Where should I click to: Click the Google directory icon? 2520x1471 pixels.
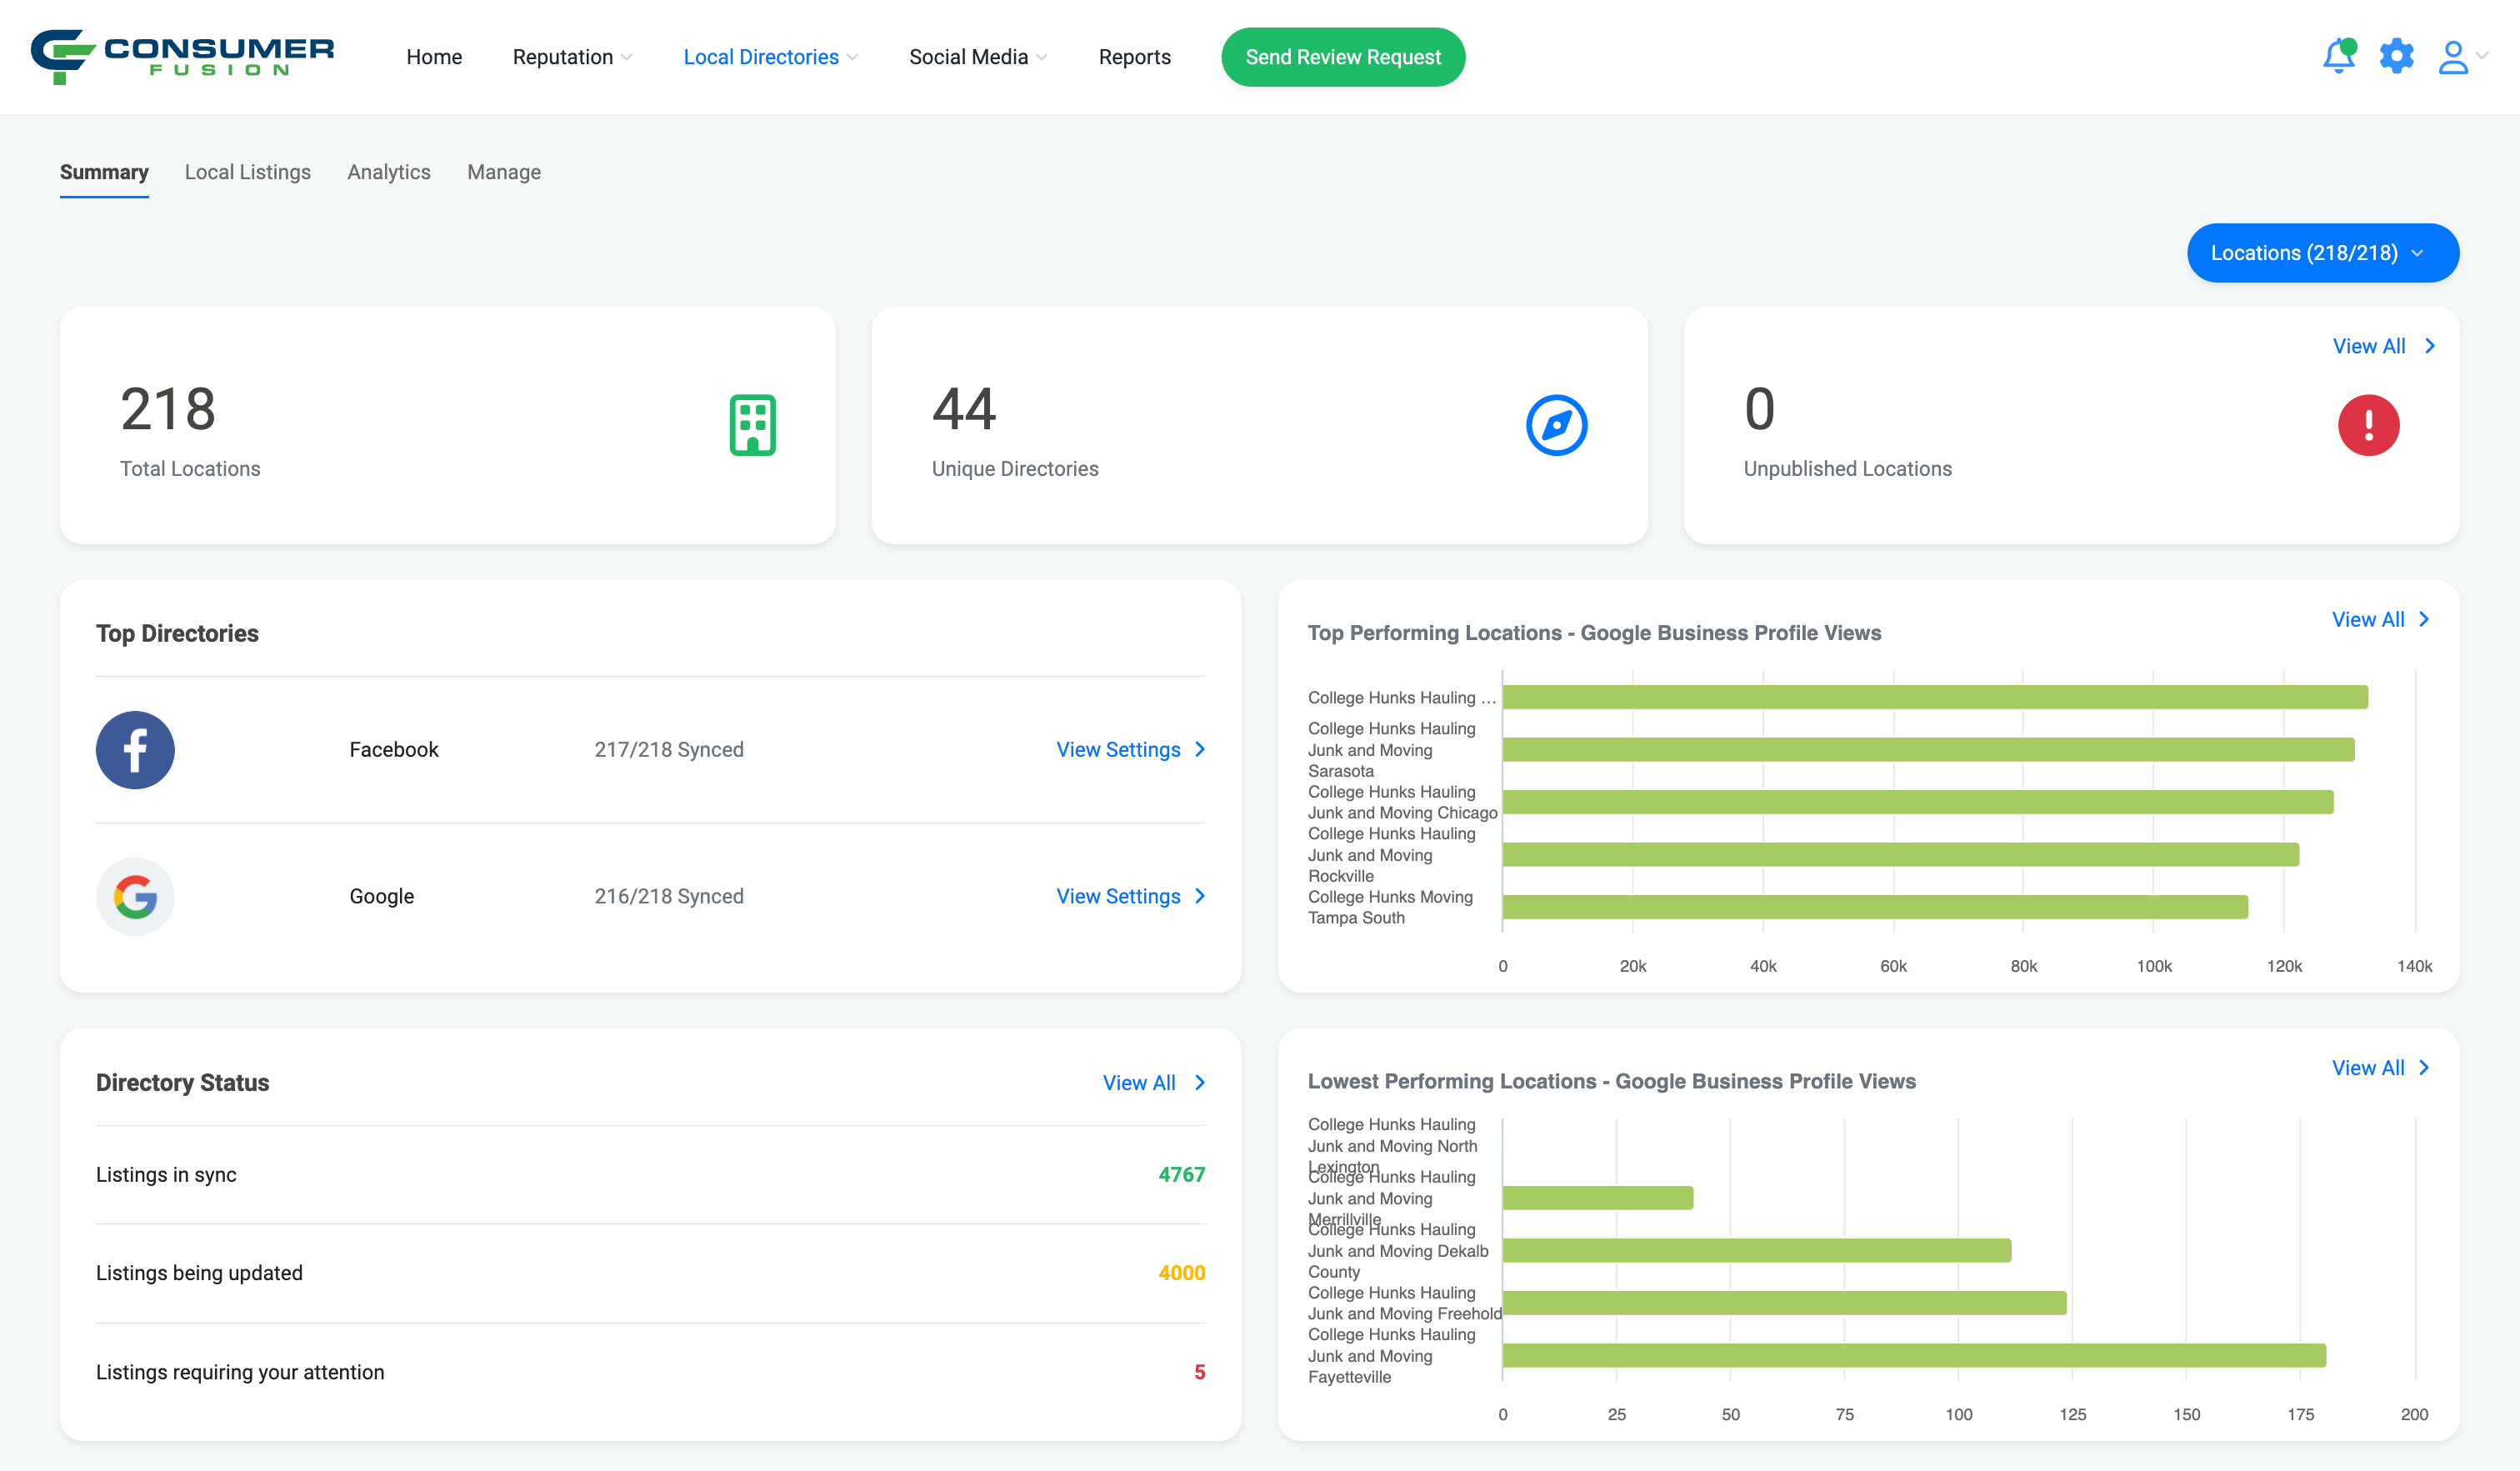(x=135, y=895)
